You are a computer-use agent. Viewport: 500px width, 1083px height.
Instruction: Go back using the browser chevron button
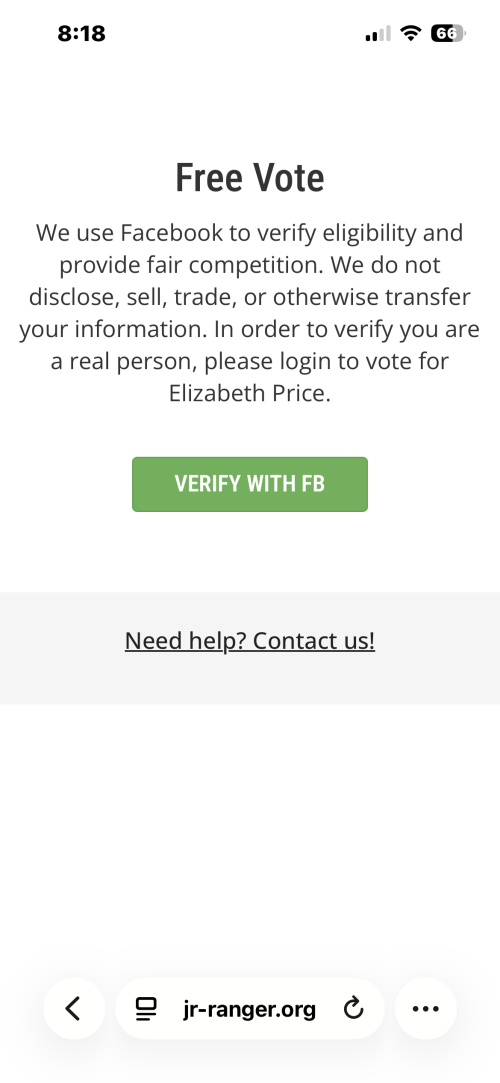point(74,1008)
